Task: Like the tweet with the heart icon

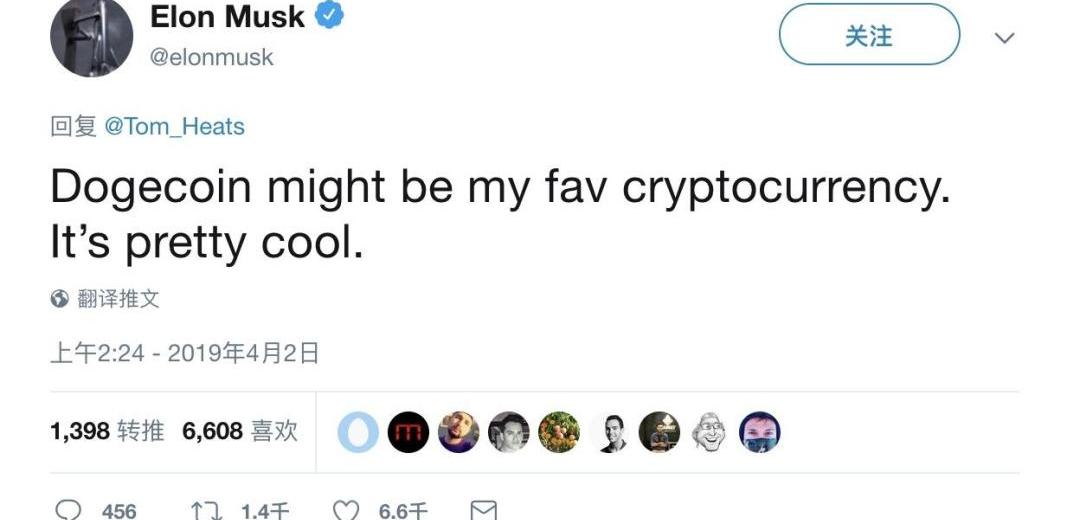Action: pos(345,510)
